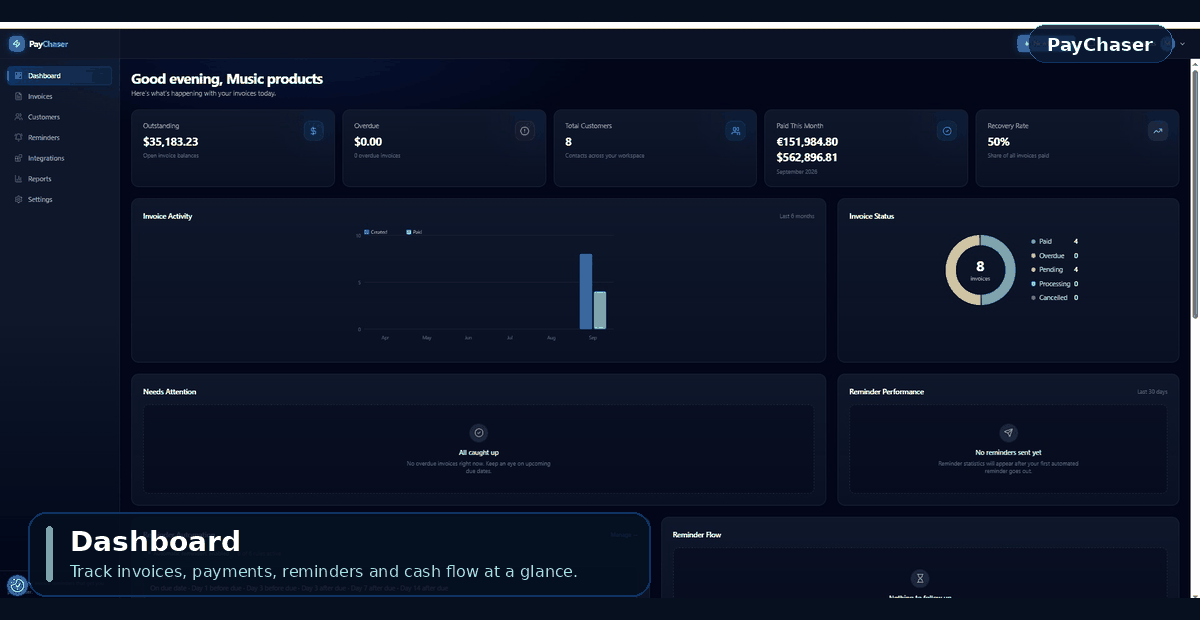The width and height of the screenshot is (1200, 620).
Task: Select Pending in Invoice Status legend
Action: pyautogui.click(x=1054, y=270)
